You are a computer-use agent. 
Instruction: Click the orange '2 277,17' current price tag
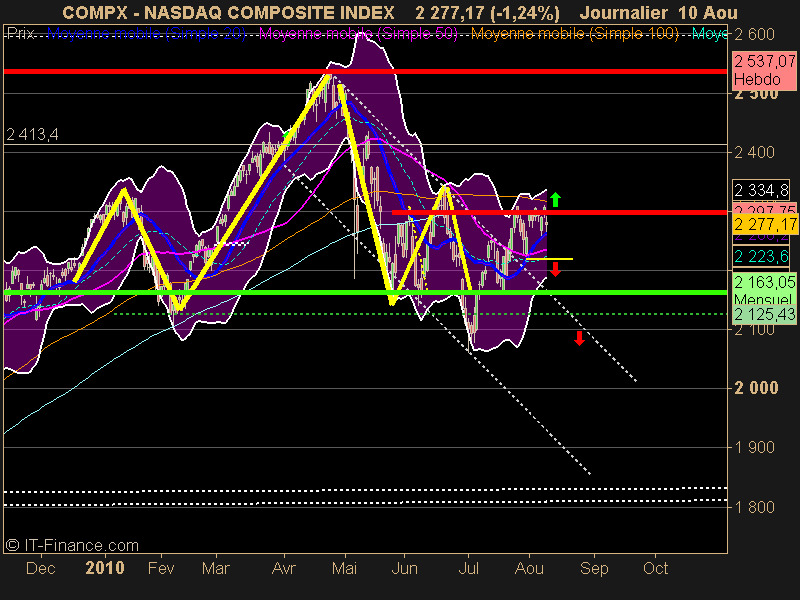(x=765, y=224)
